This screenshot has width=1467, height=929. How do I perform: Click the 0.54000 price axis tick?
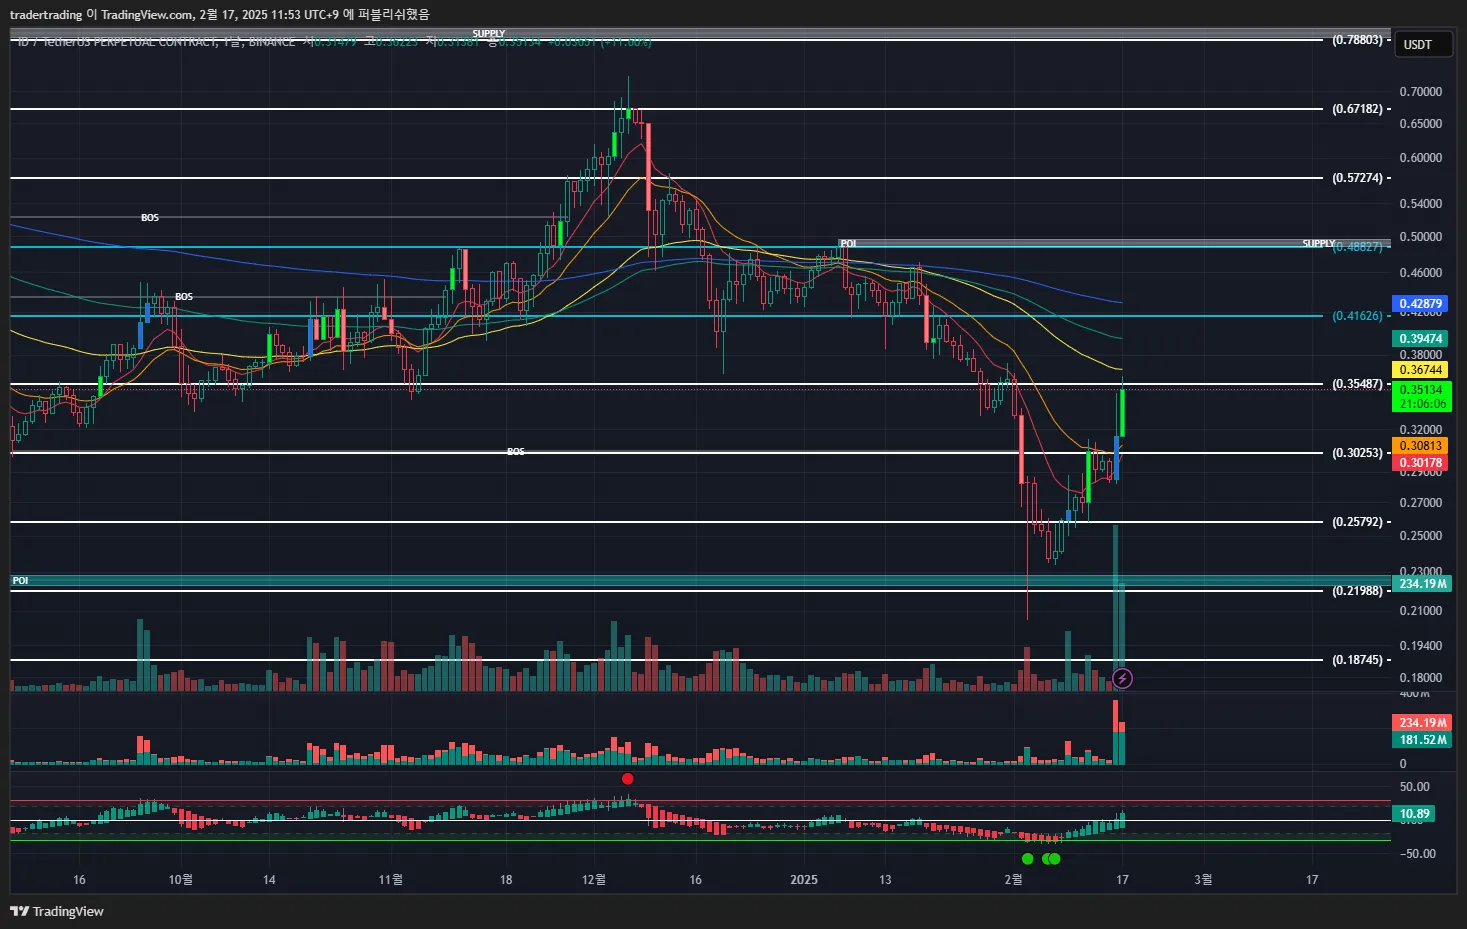click(x=1420, y=204)
